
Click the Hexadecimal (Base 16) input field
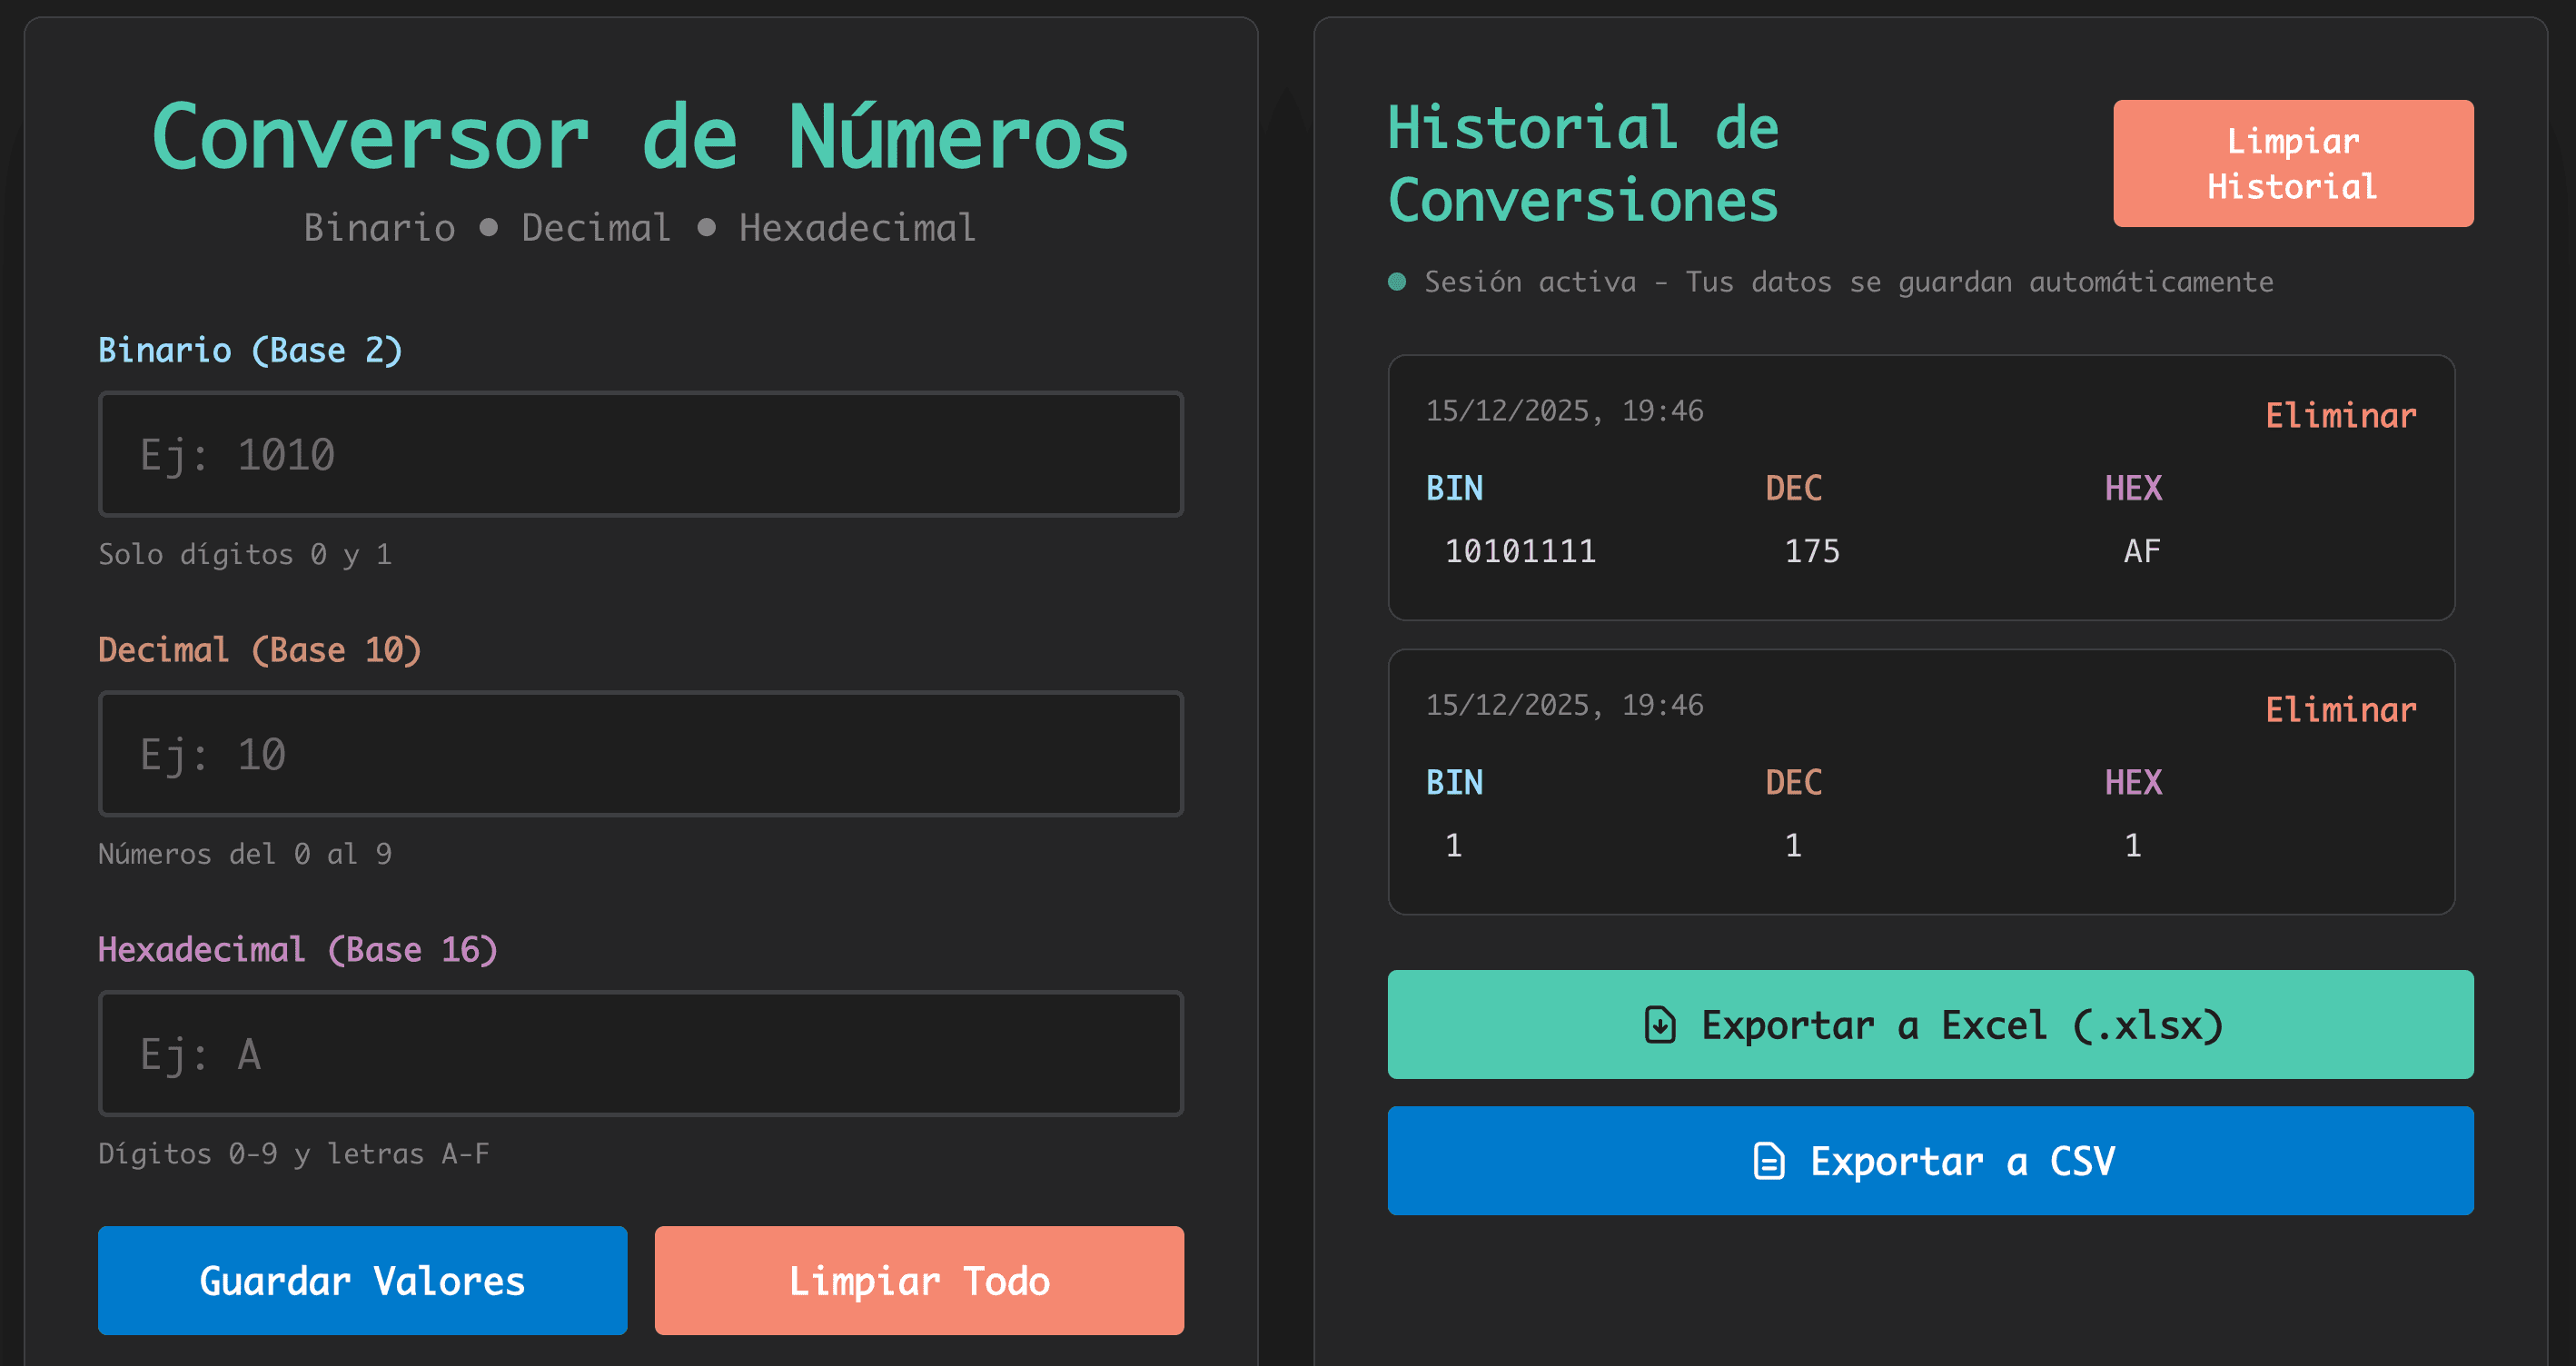coord(640,1054)
